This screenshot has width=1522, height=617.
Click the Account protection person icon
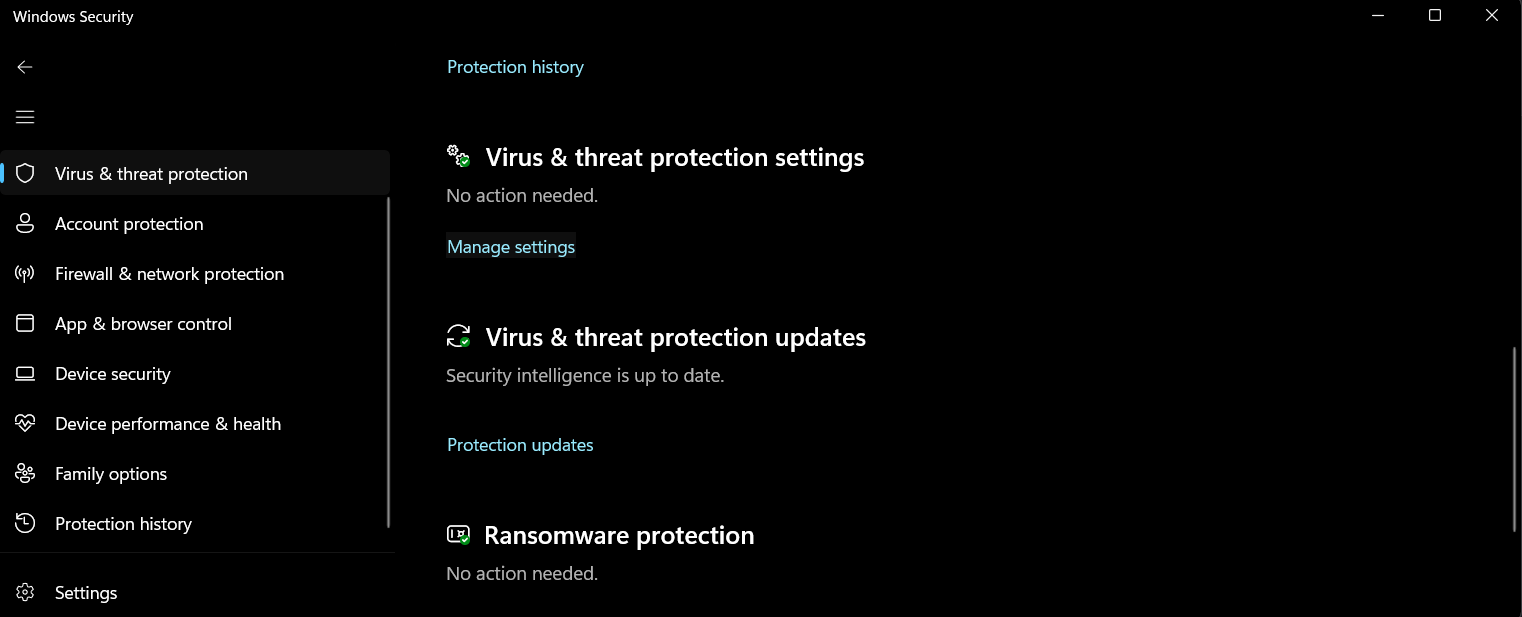[25, 224]
